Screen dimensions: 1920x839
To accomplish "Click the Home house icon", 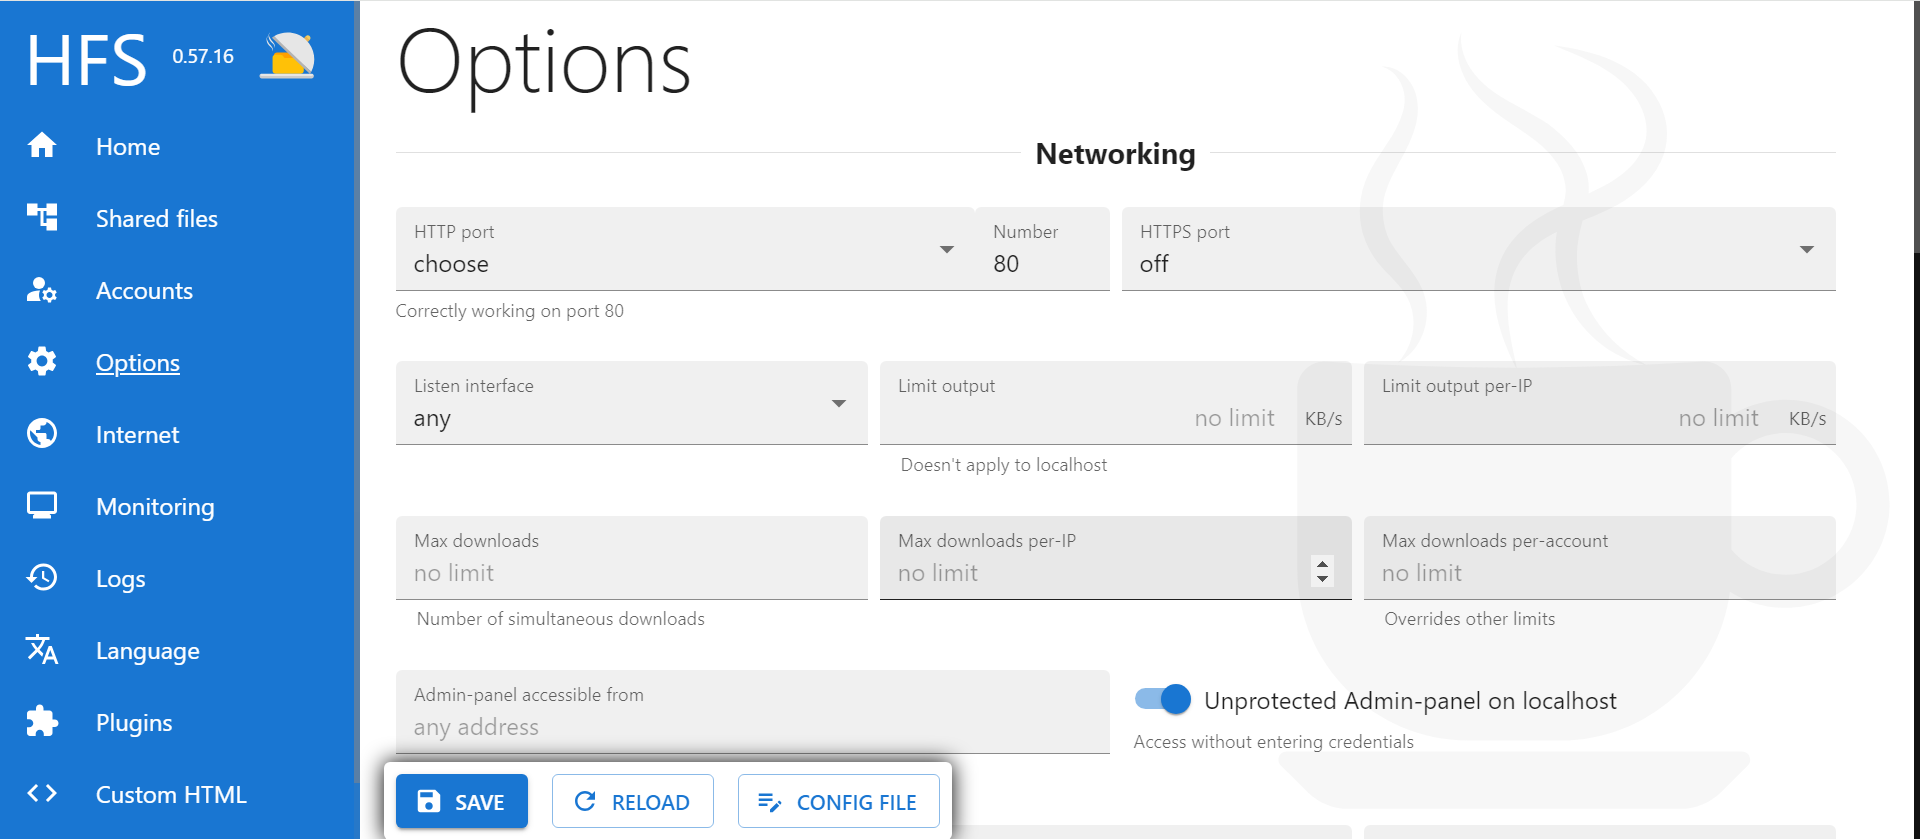I will 42,146.
